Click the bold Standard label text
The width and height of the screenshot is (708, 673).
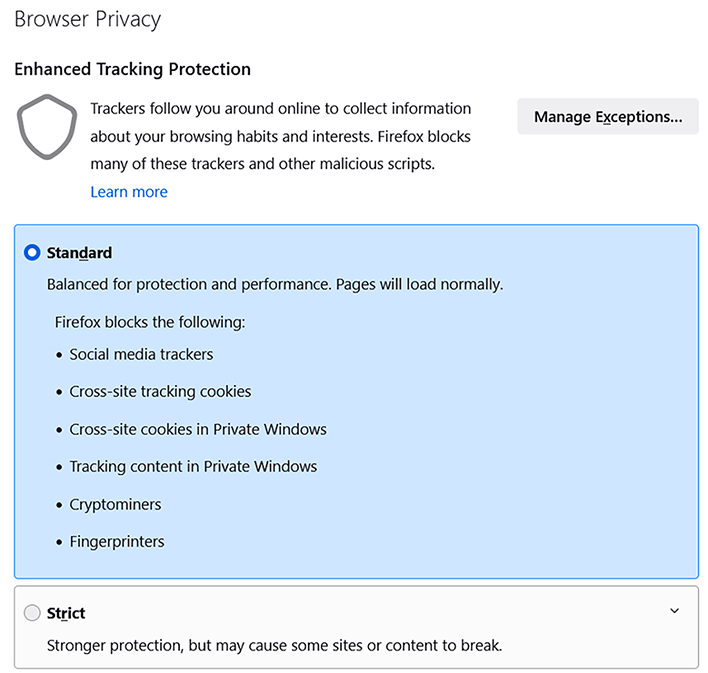pyautogui.click(x=80, y=253)
